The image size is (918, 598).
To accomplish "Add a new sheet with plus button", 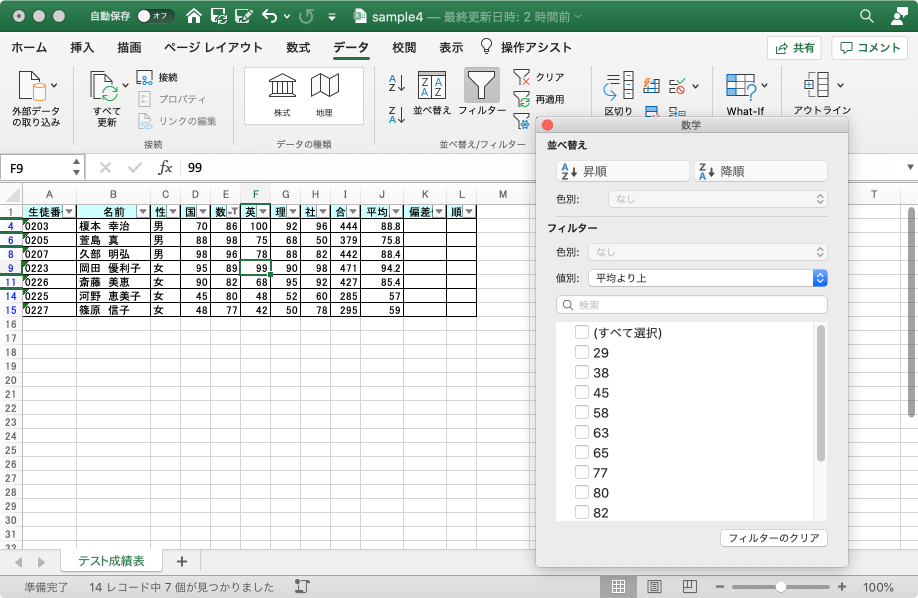I will (x=181, y=561).
